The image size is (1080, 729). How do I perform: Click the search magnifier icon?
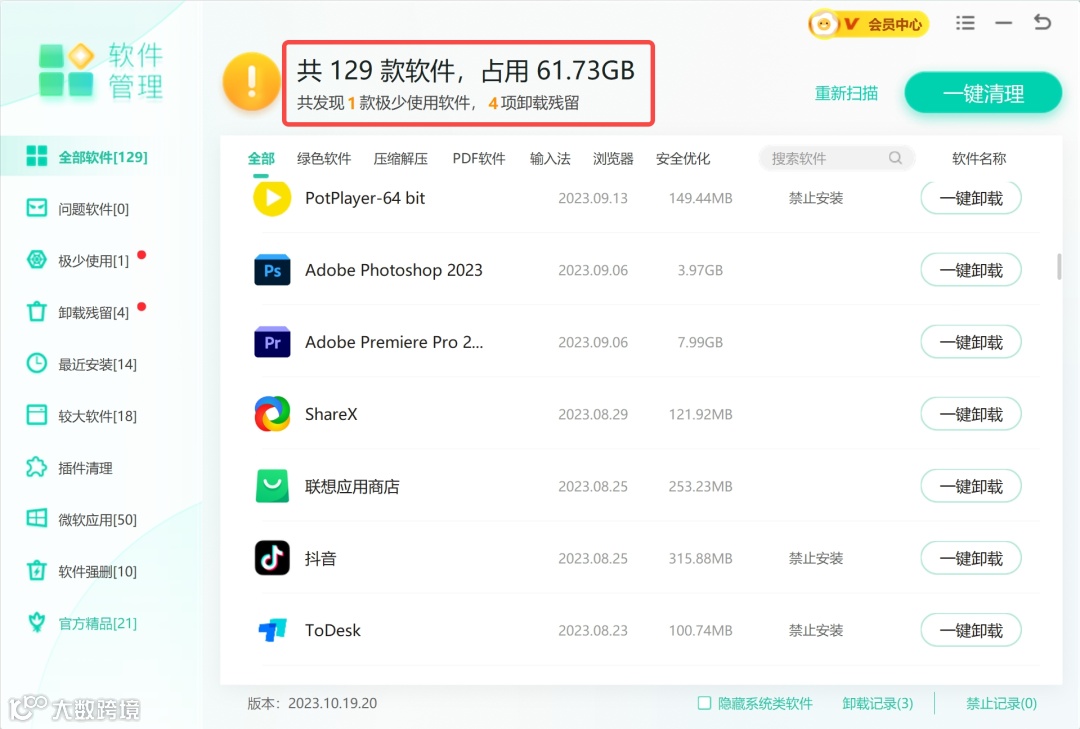pos(895,158)
